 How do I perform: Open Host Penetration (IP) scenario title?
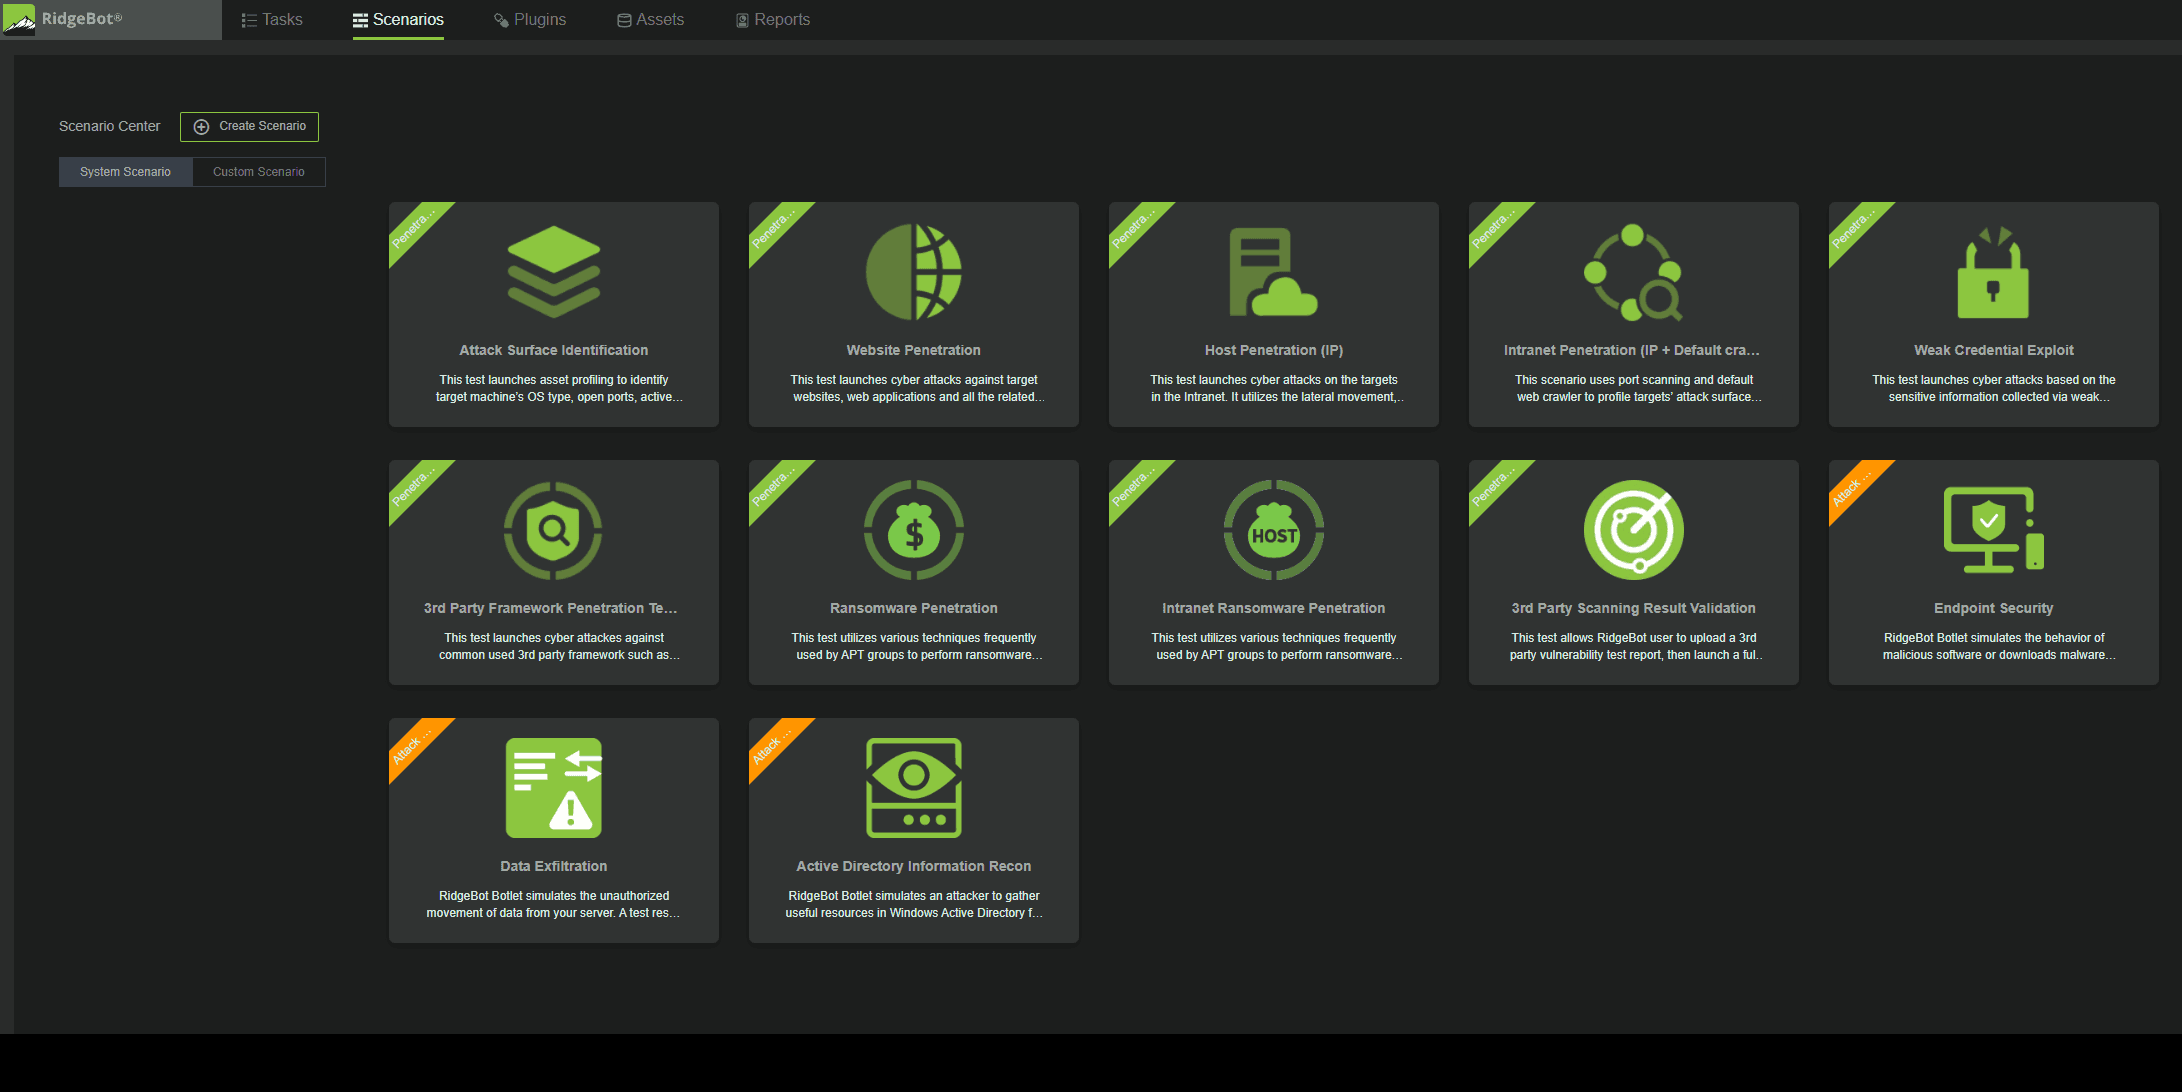1274,350
